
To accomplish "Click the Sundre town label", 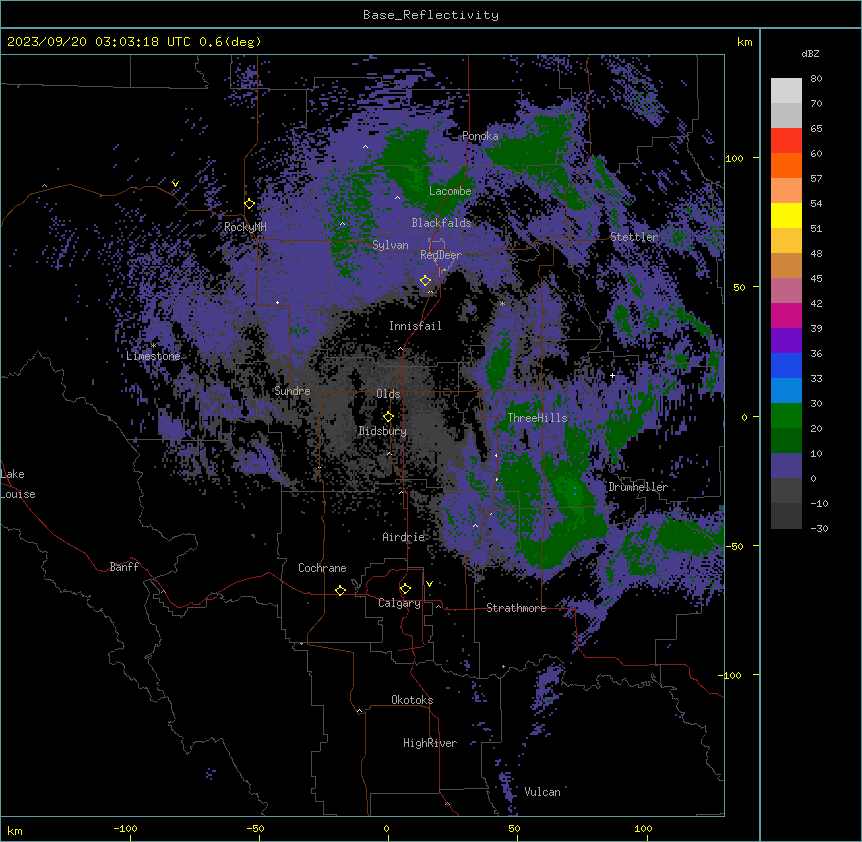I will pos(292,391).
